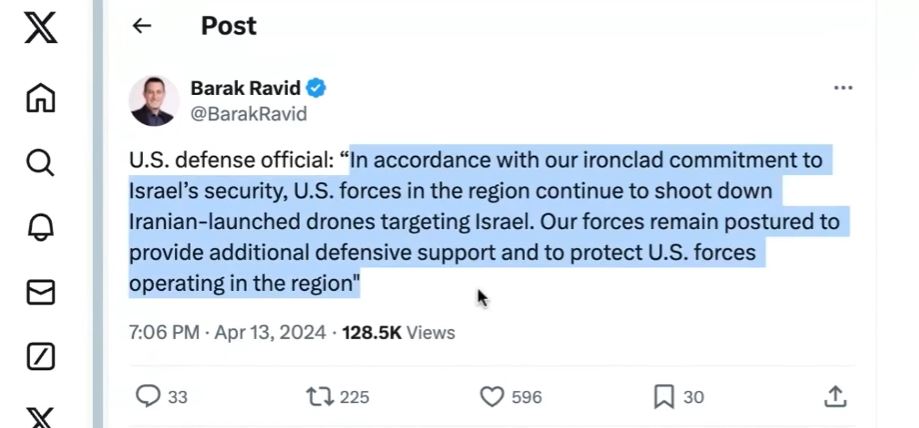The width and height of the screenshot is (919, 428).
Task: Reply to the post via comment icon
Action: pyautogui.click(x=148, y=397)
